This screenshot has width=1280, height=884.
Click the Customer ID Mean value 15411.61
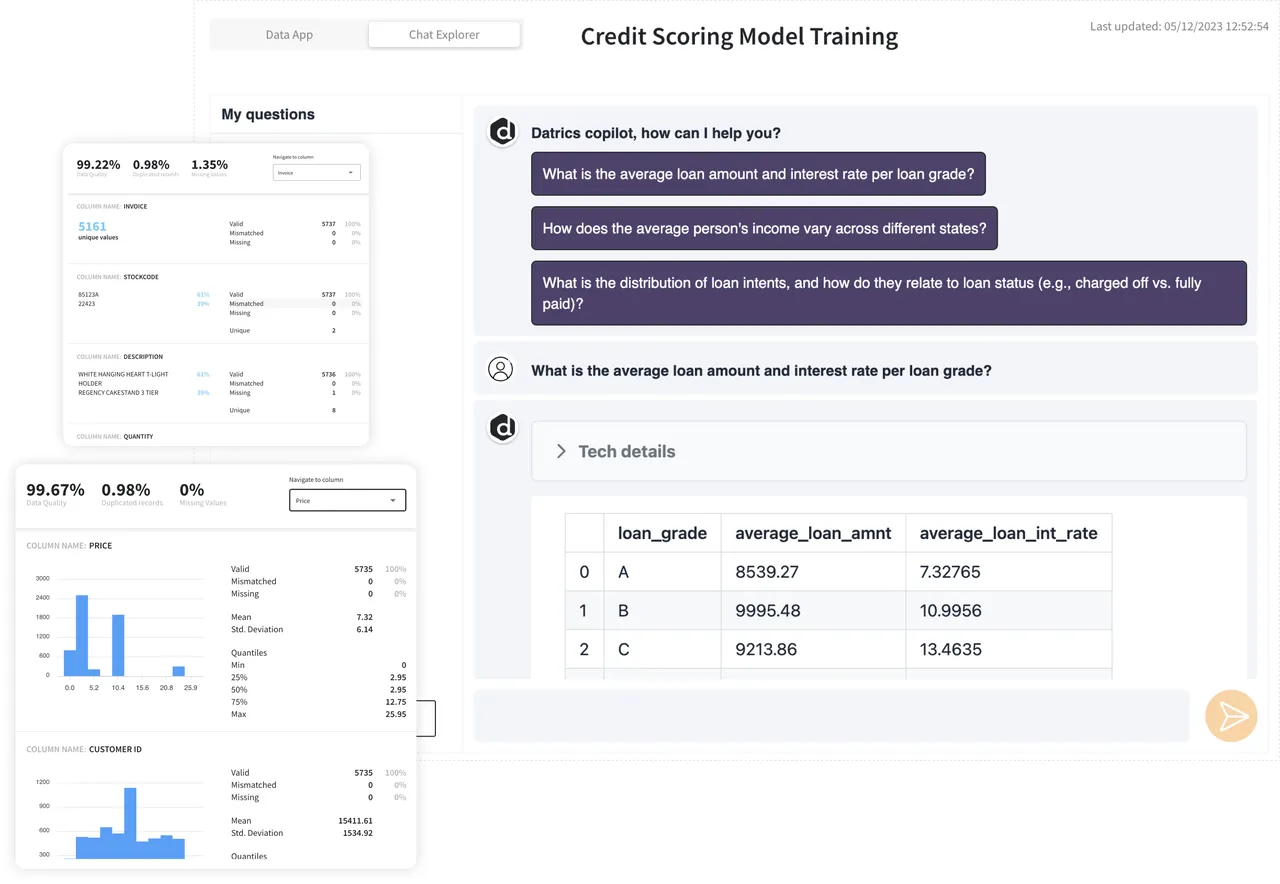(355, 821)
